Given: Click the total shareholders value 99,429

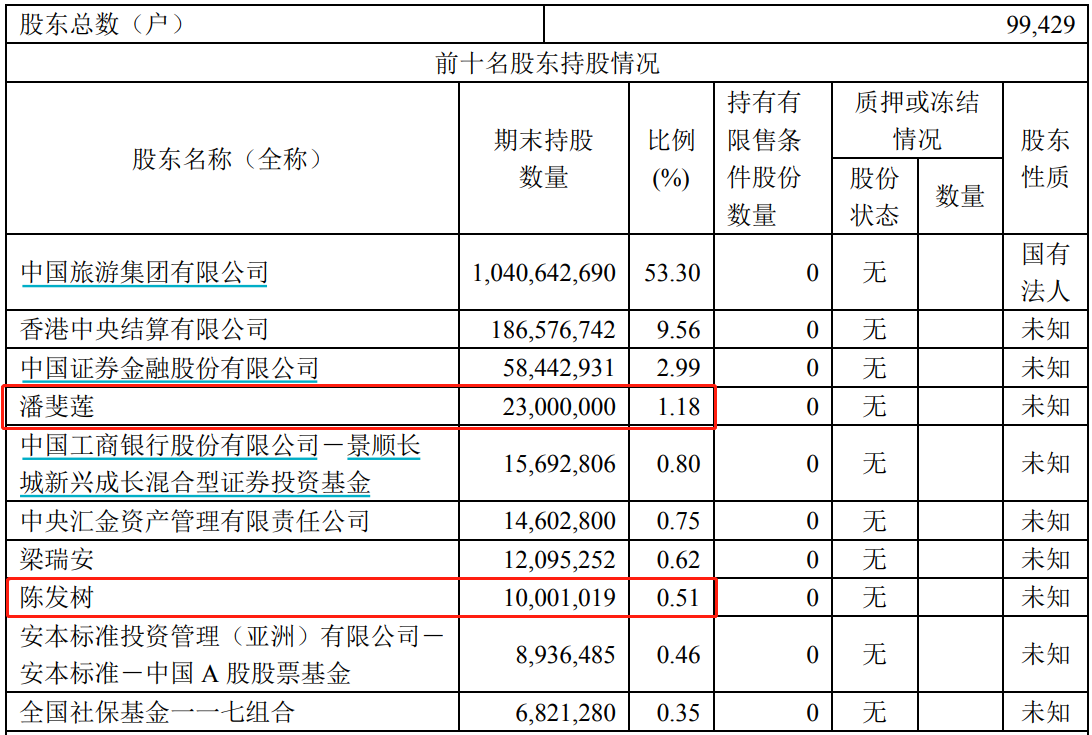Looking at the screenshot, I should 1040,25.
